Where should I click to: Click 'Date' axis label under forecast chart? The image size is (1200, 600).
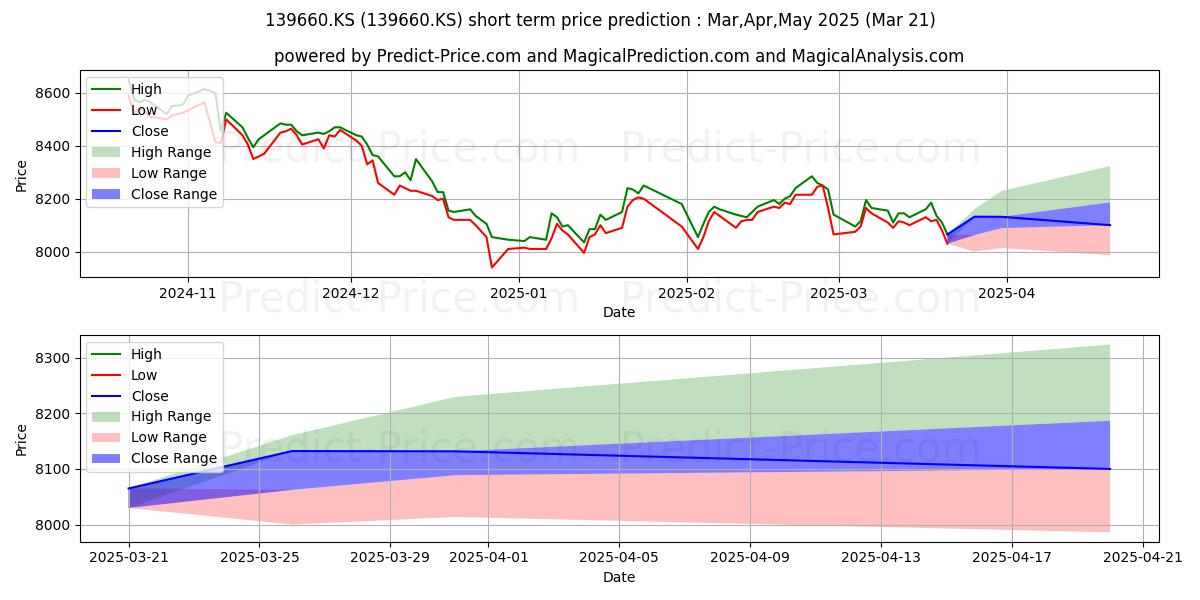click(x=619, y=577)
